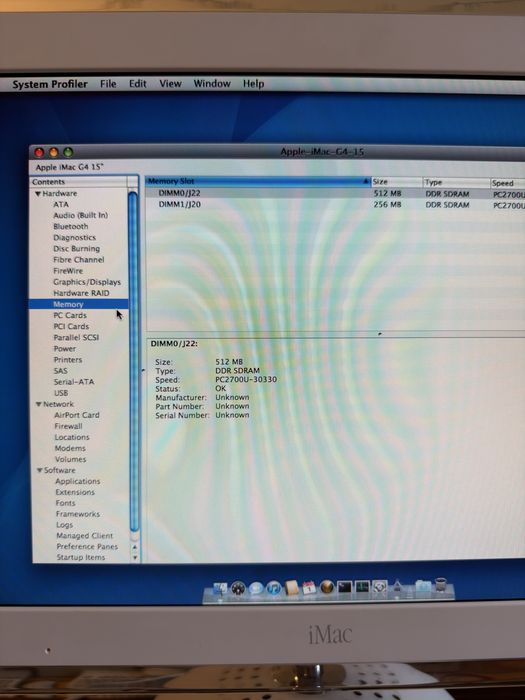Screen dimensions: 525x700
Task: Select Applications under Software
Action: (x=78, y=481)
